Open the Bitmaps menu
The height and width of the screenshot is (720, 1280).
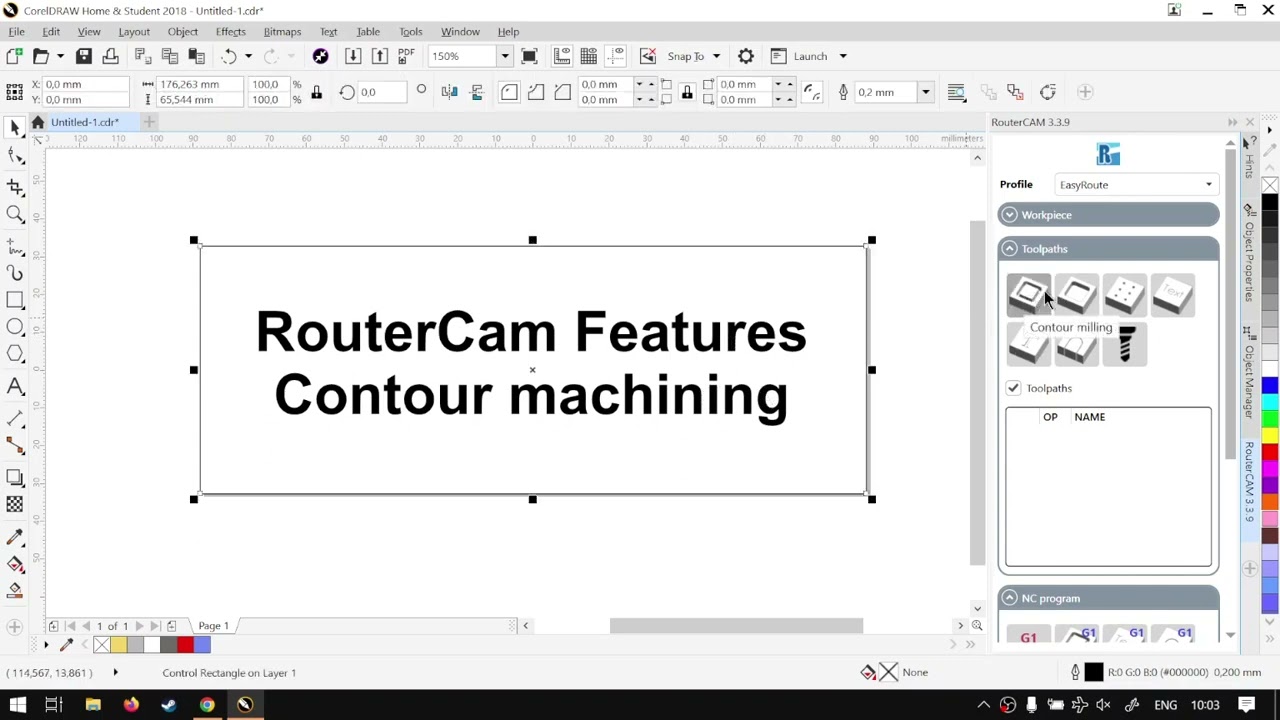point(282,32)
